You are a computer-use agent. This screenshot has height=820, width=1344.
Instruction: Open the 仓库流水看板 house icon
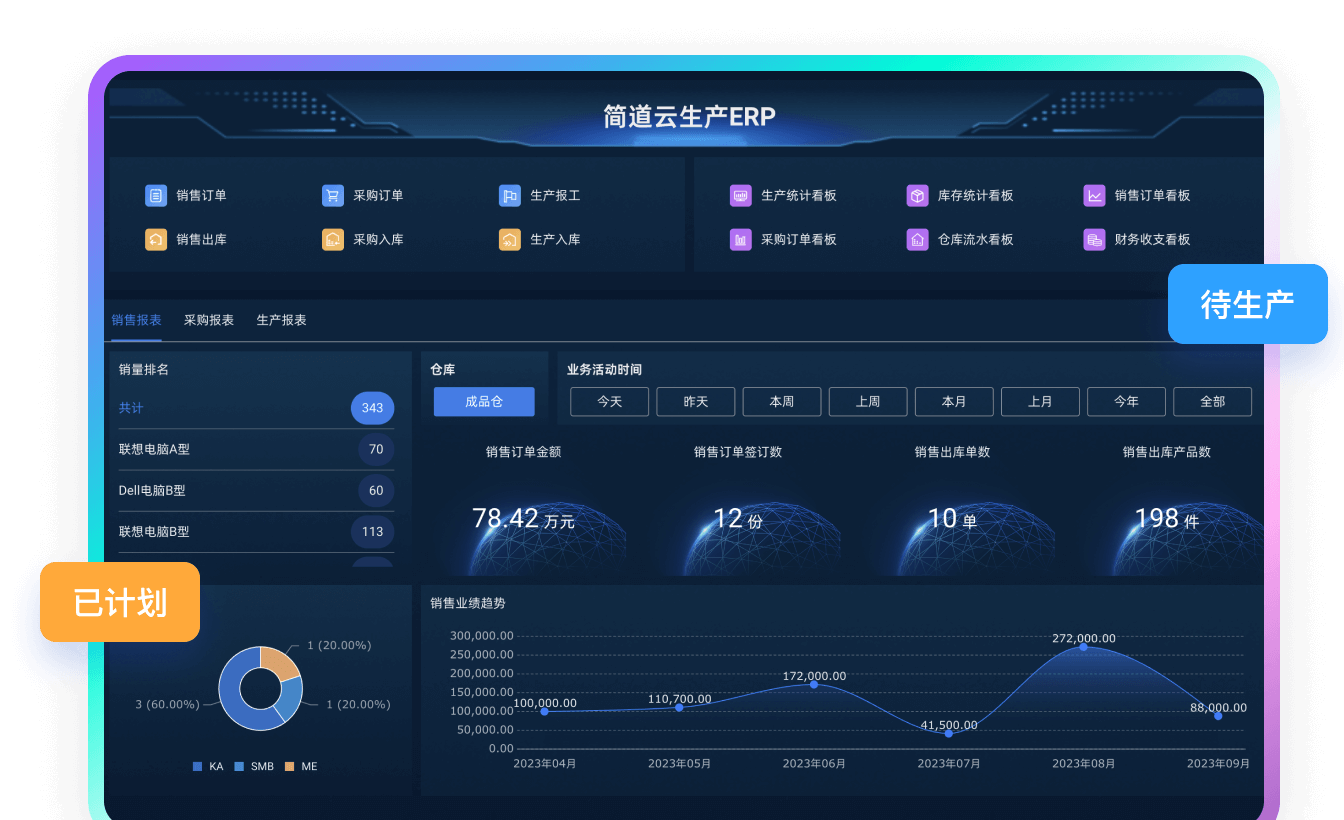pyautogui.click(x=918, y=240)
